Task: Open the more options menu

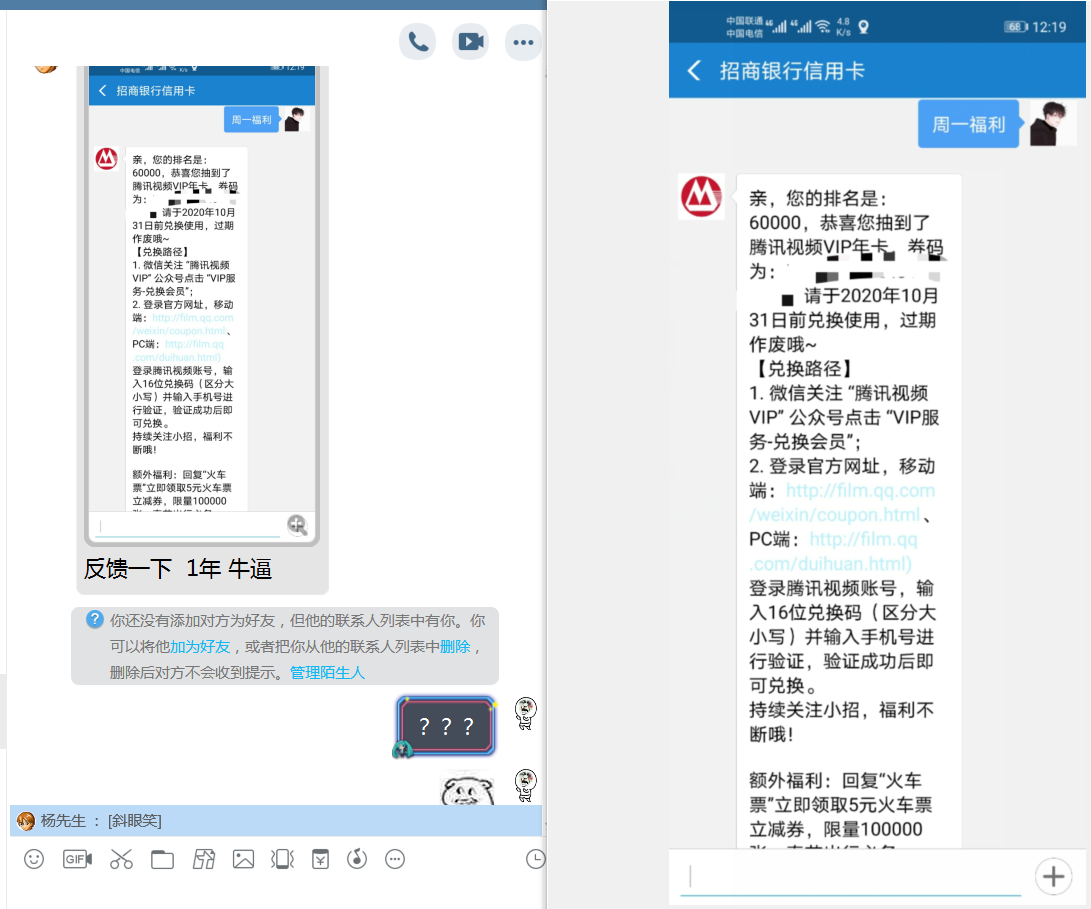Action: pos(523,41)
